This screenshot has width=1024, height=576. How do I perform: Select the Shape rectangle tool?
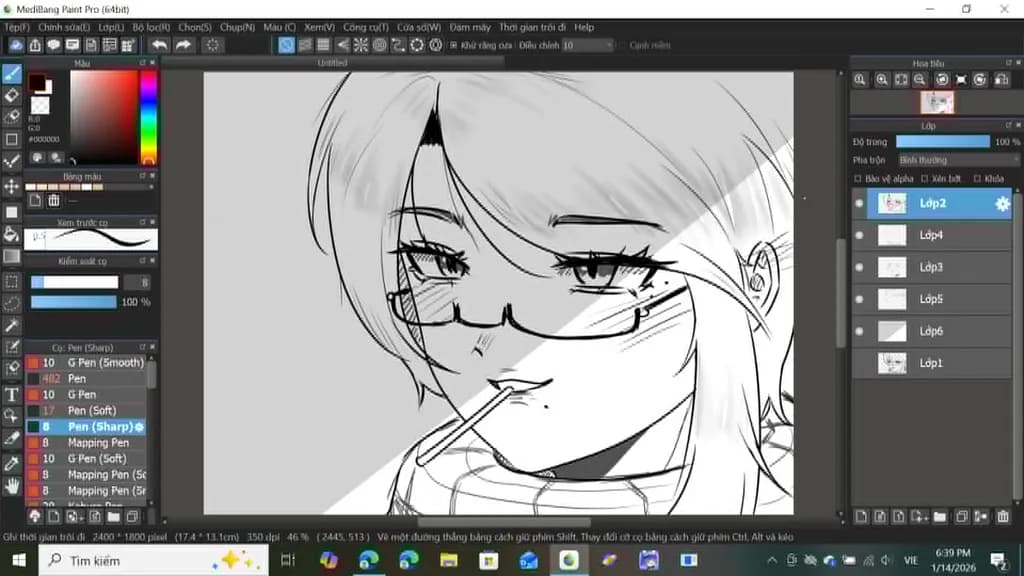coord(12,139)
